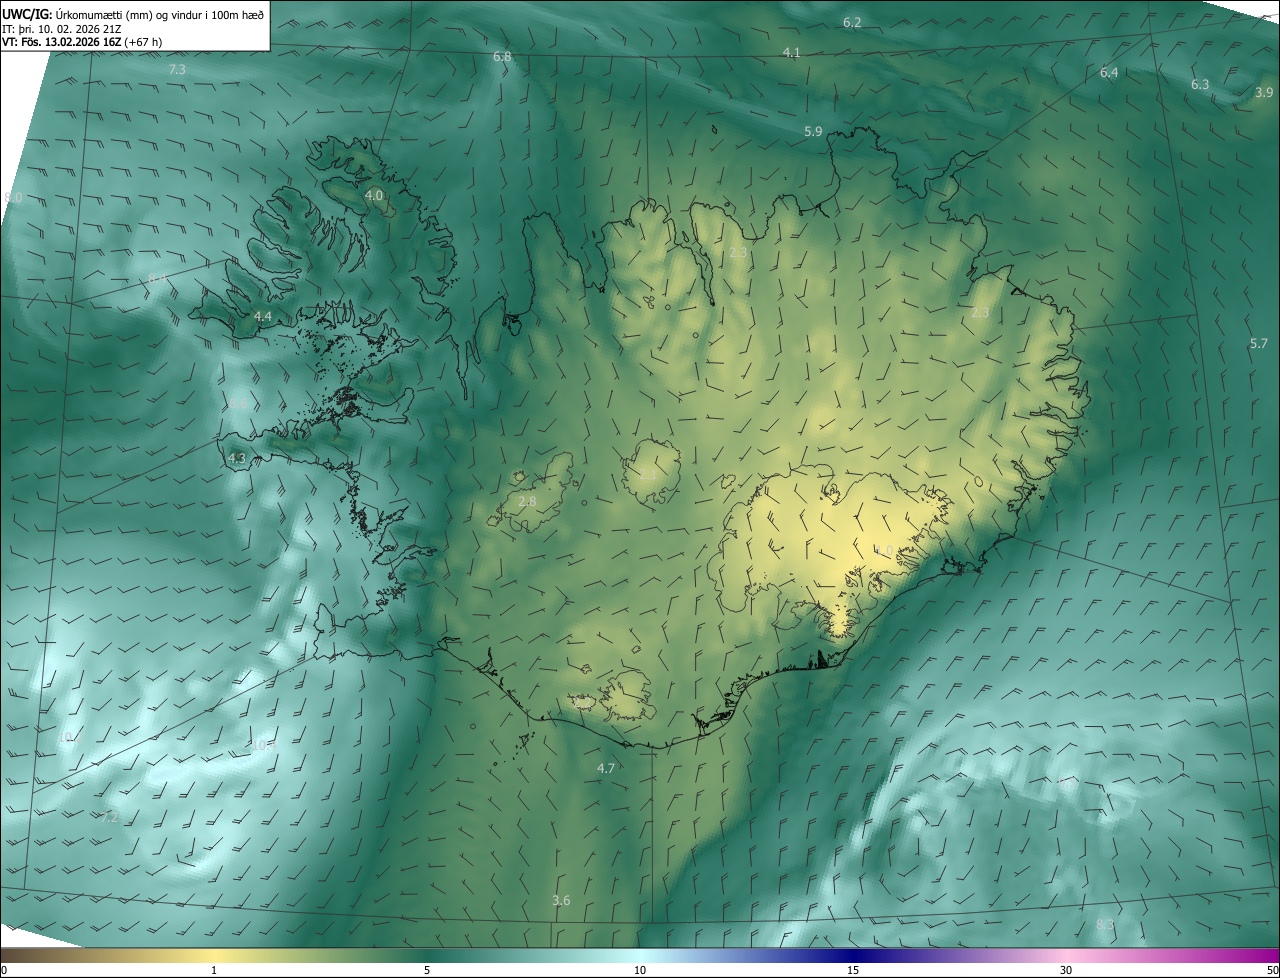Click the map value label 7.3
The image size is (1280, 978).
coord(177,70)
